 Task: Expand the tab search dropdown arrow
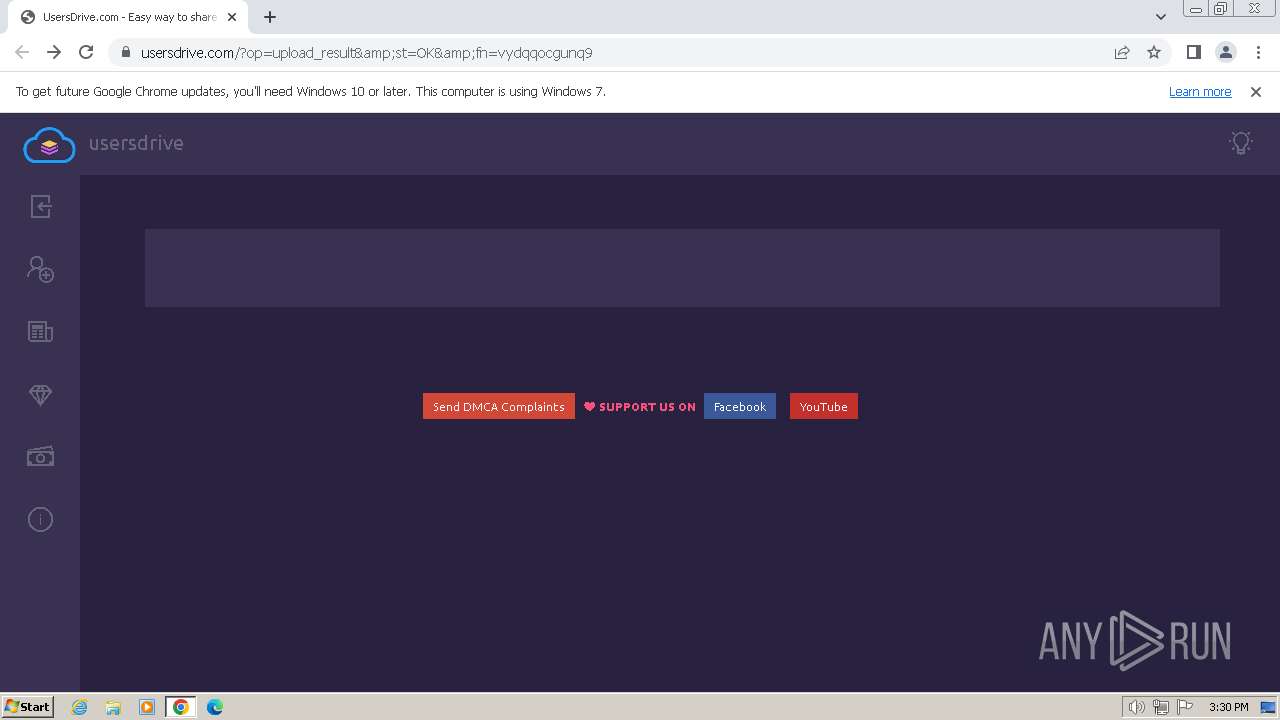[x=1161, y=17]
